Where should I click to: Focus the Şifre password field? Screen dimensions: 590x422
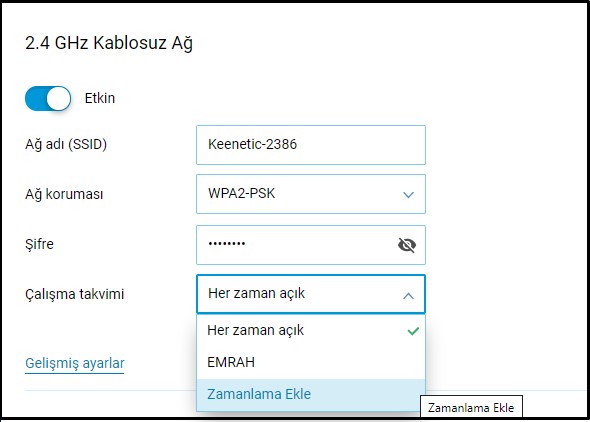[311, 245]
